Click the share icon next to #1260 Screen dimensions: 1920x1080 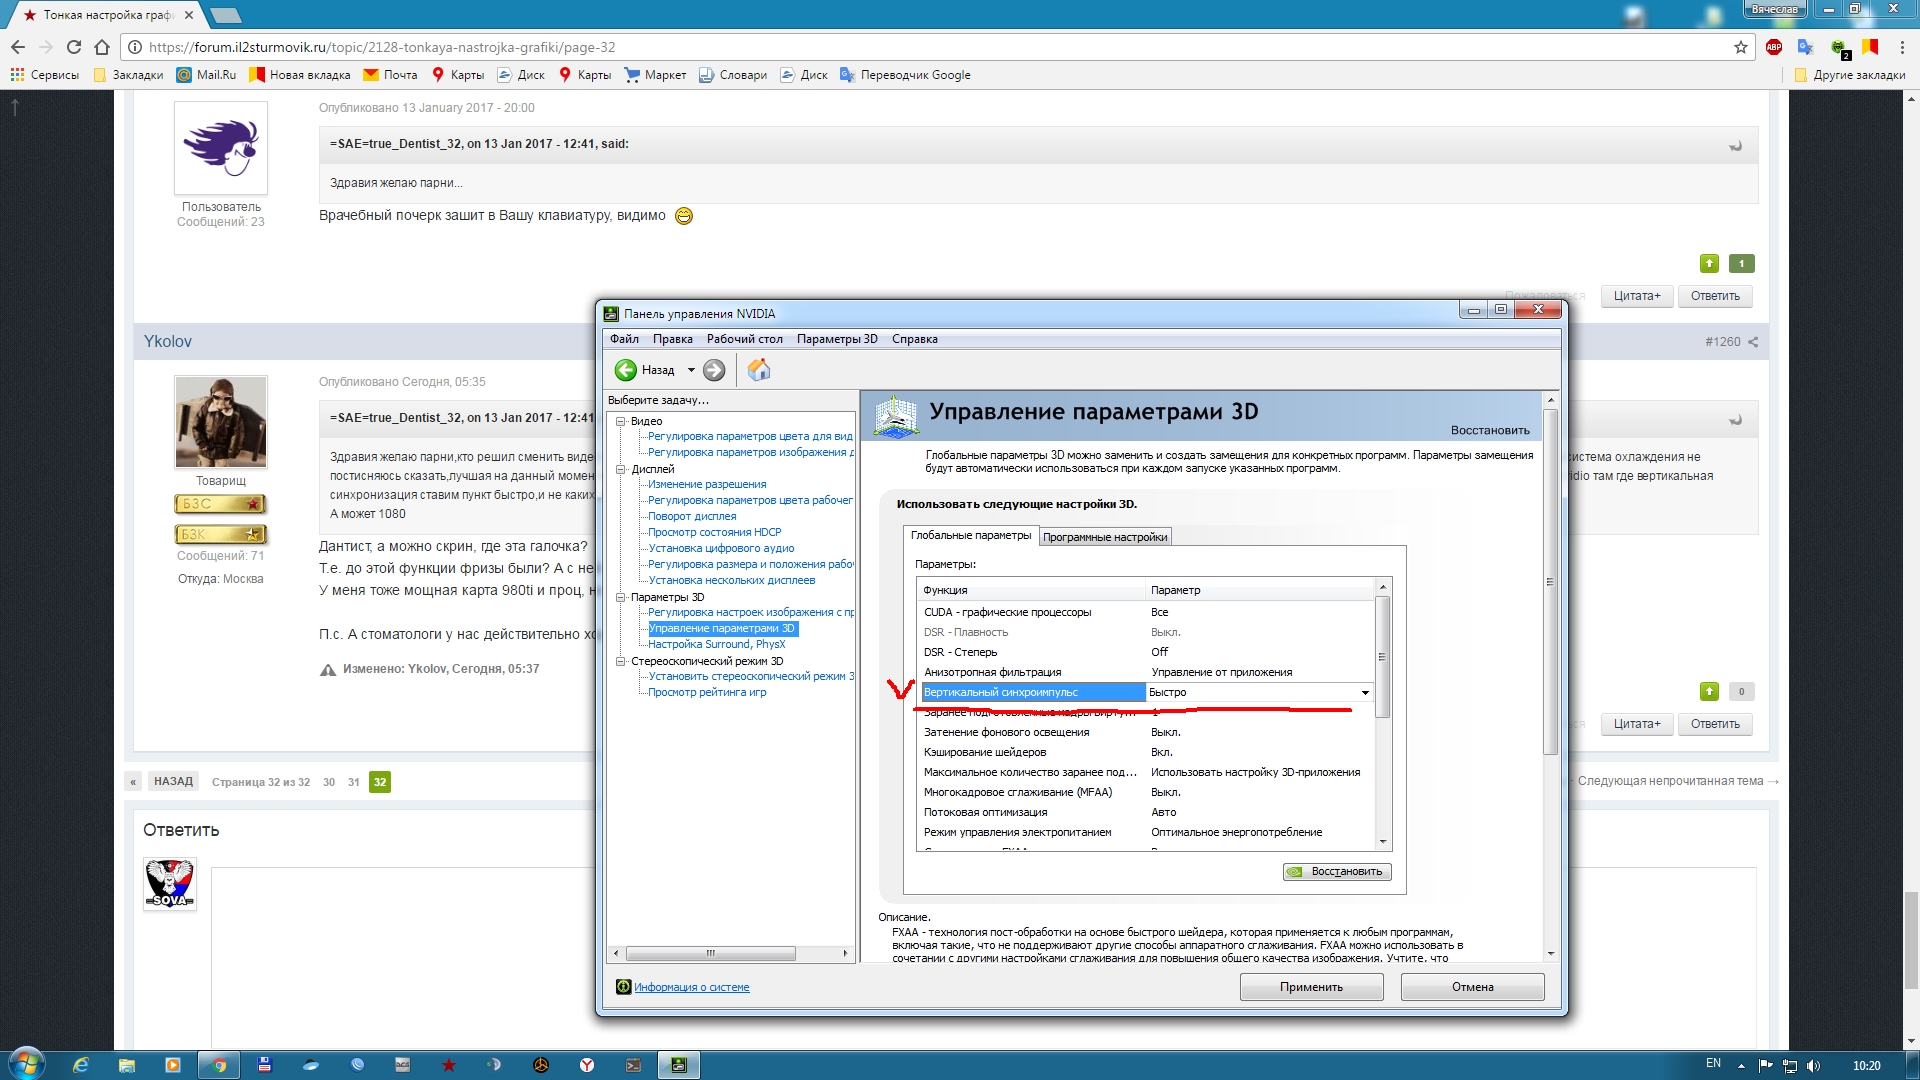tap(1753, 342)
